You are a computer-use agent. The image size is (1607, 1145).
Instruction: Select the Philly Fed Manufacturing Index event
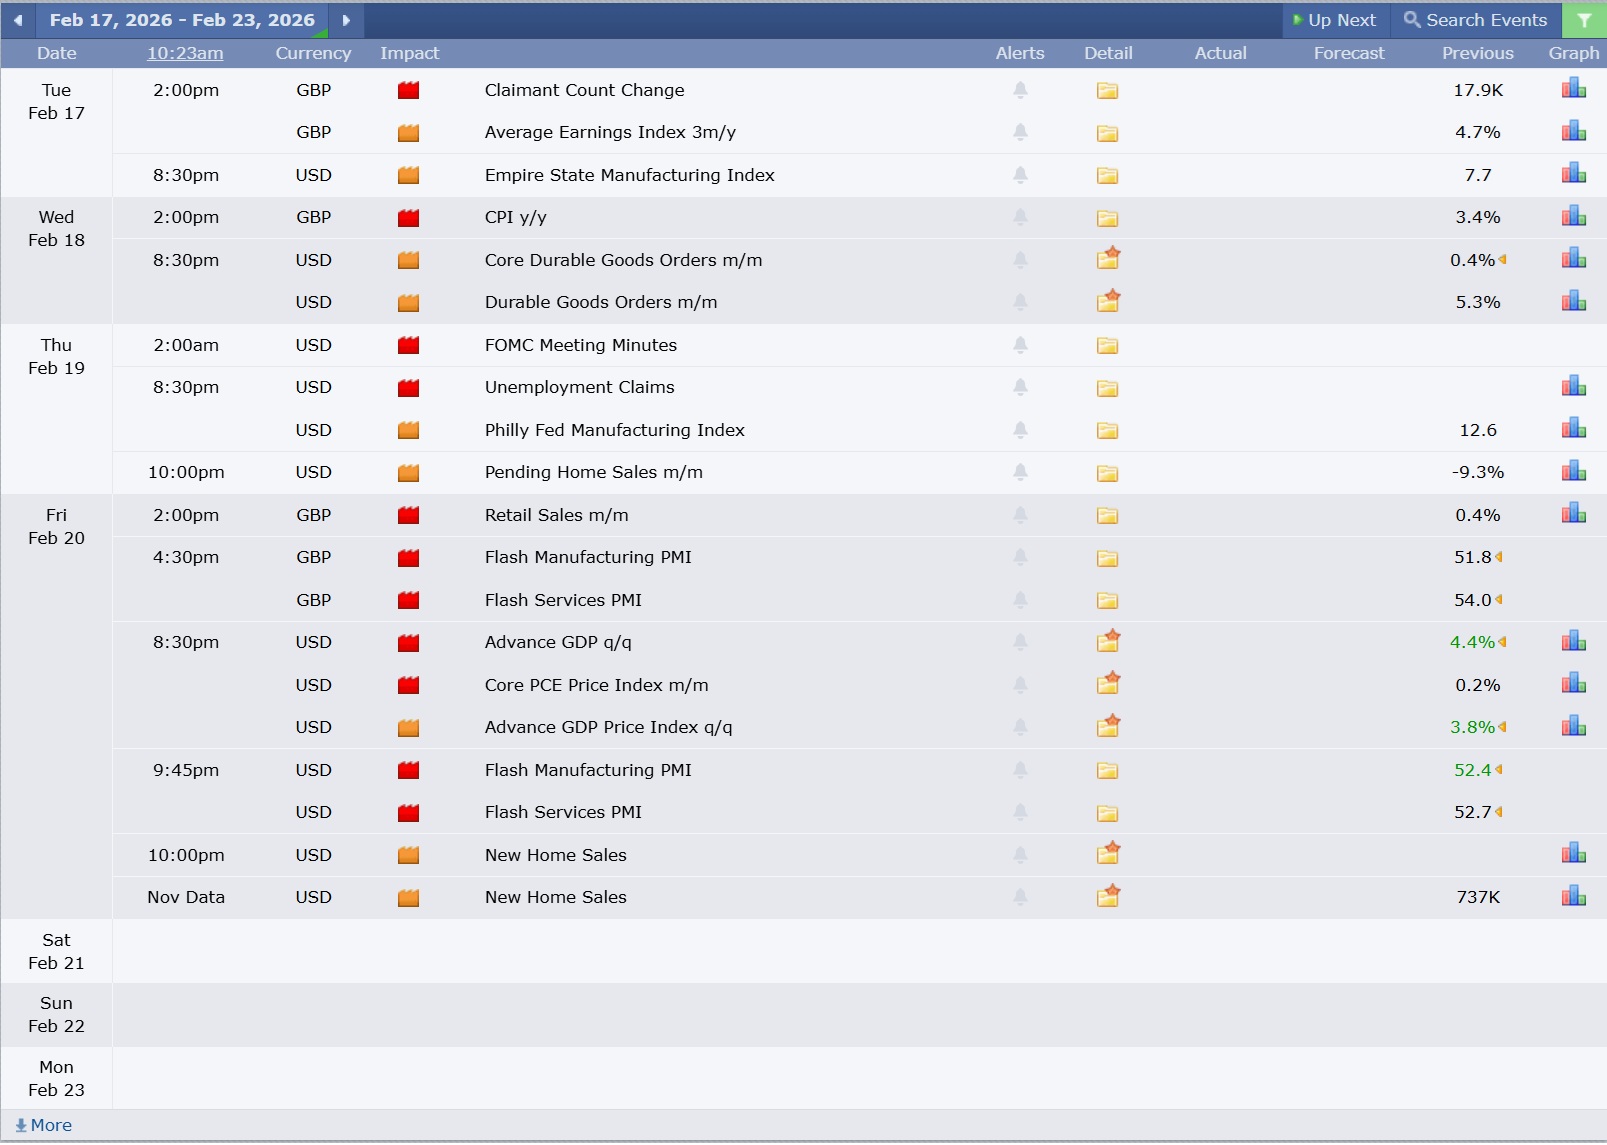614,430
